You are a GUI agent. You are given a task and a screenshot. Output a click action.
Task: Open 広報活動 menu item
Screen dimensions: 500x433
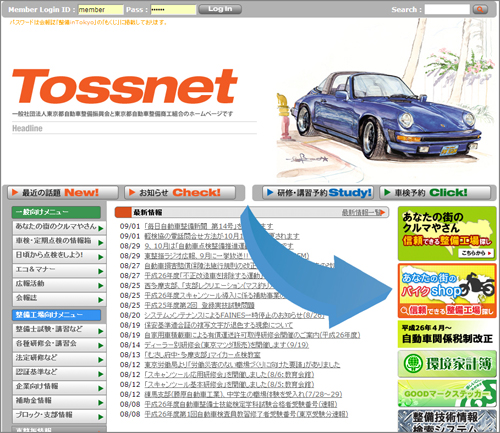click(59, 285)
